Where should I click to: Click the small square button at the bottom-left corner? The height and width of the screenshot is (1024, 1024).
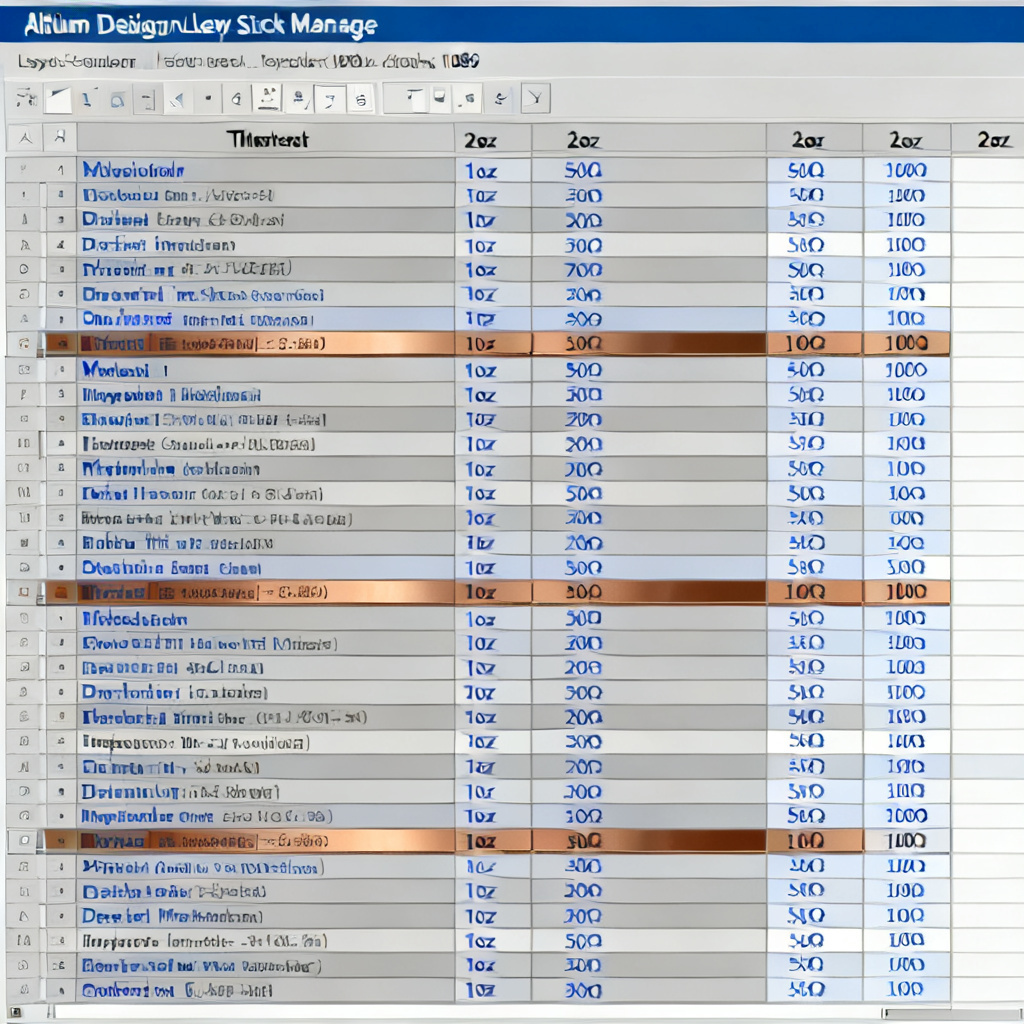coord(16,1013)
